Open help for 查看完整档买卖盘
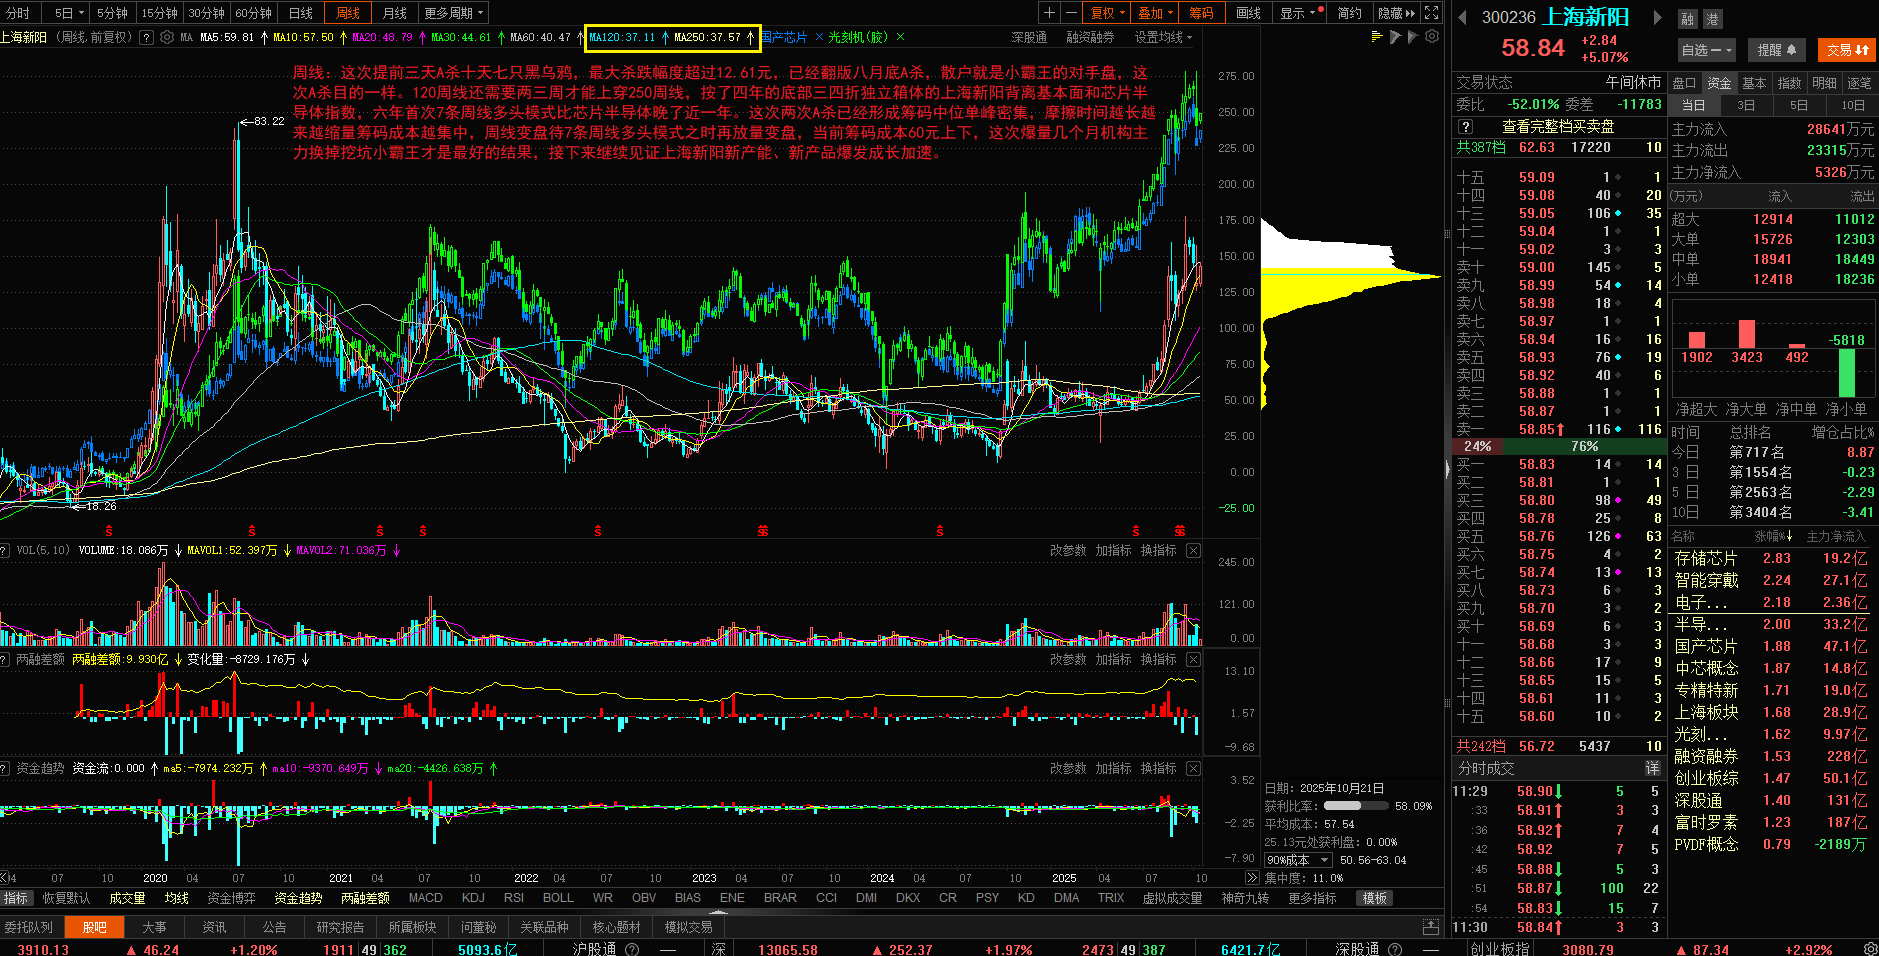Viewport: 1879px width, 956px height. [x=1466, y=126]
